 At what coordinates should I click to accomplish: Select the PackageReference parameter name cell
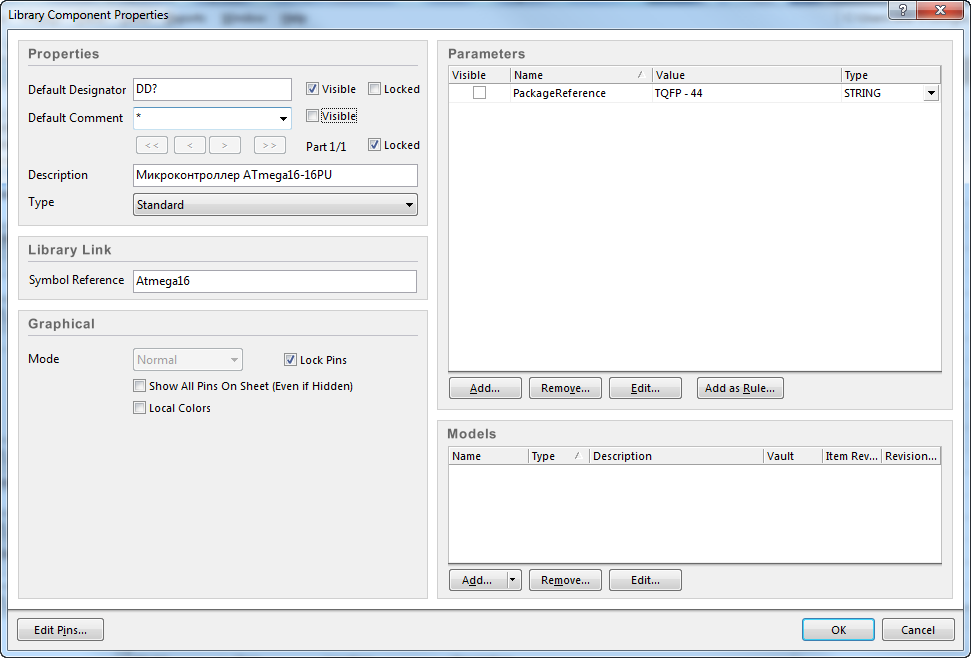[x=581, y=93]
